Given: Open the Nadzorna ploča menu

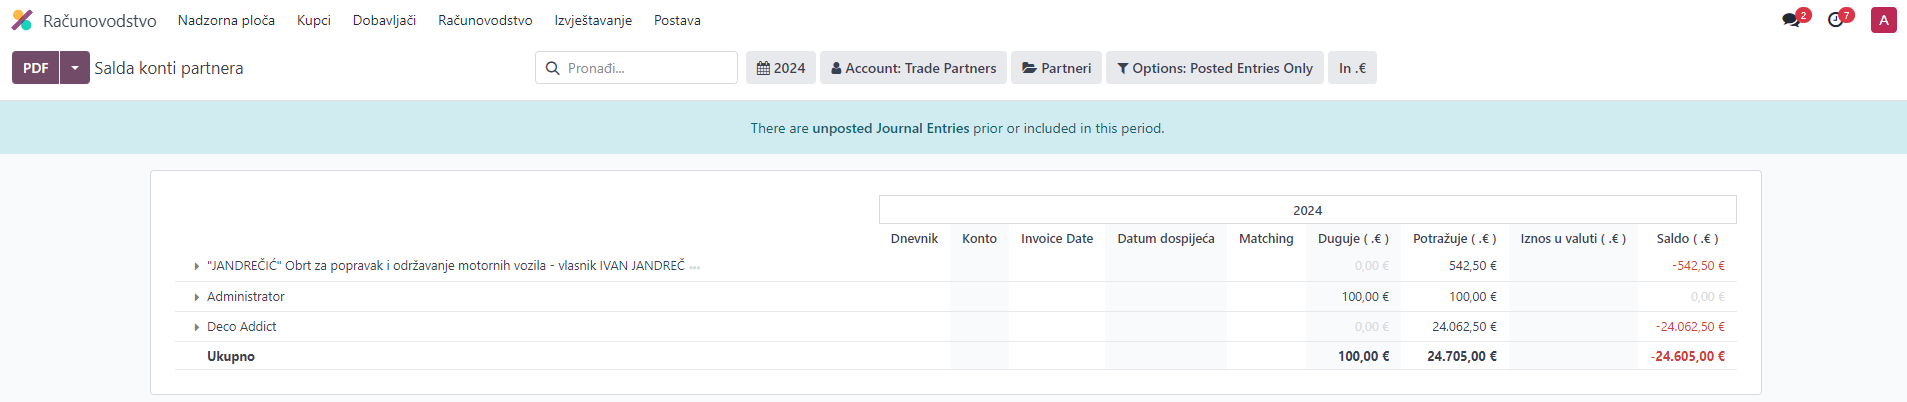Looking at the screenshot, I should [x=226, y=20].
